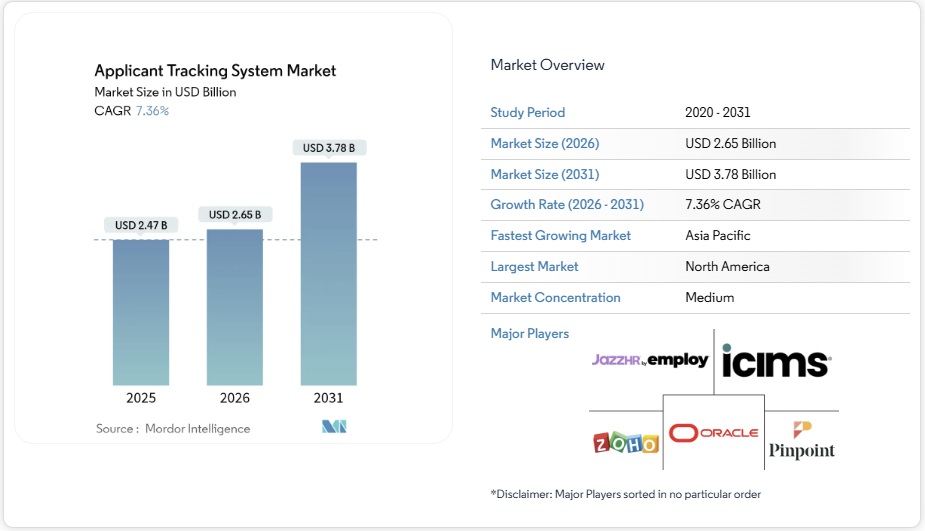Click the USD 2.65 B data label
This screenshot has height=531, width=925.
tap(235, 215)
